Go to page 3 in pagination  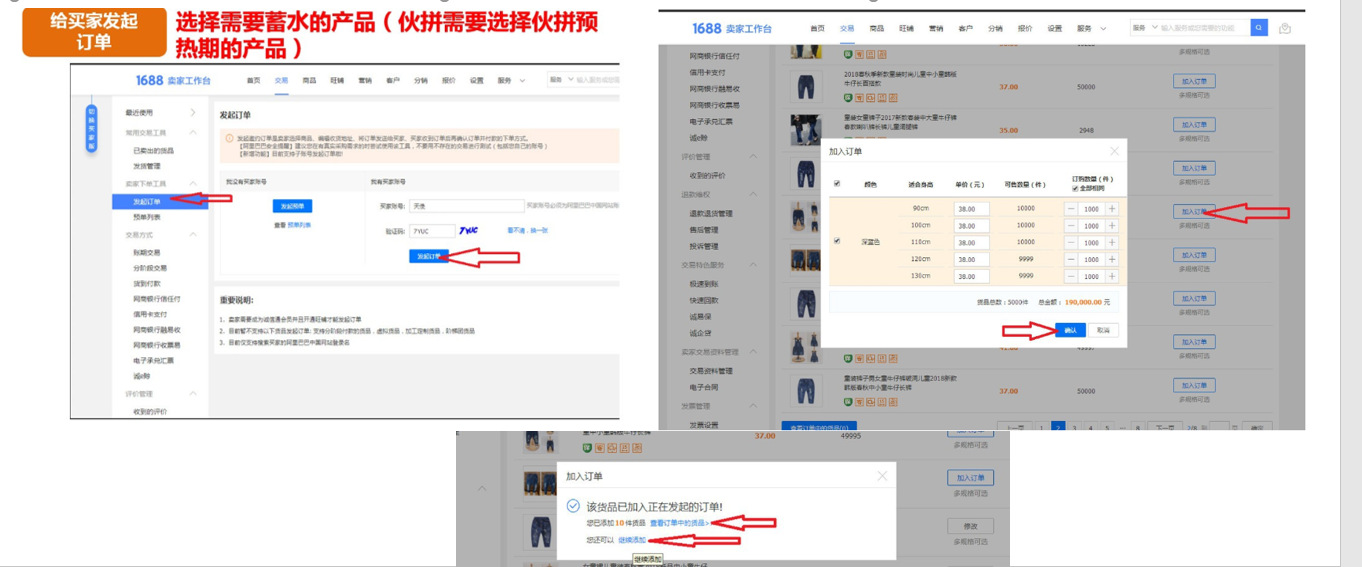[x=1075, y=428]
